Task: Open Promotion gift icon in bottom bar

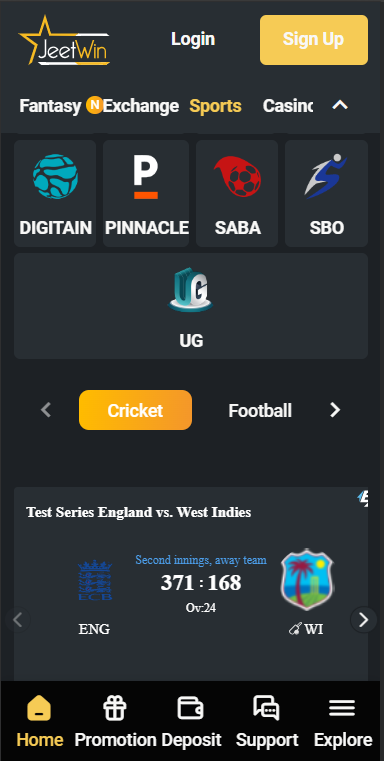Action: (115, 709)
